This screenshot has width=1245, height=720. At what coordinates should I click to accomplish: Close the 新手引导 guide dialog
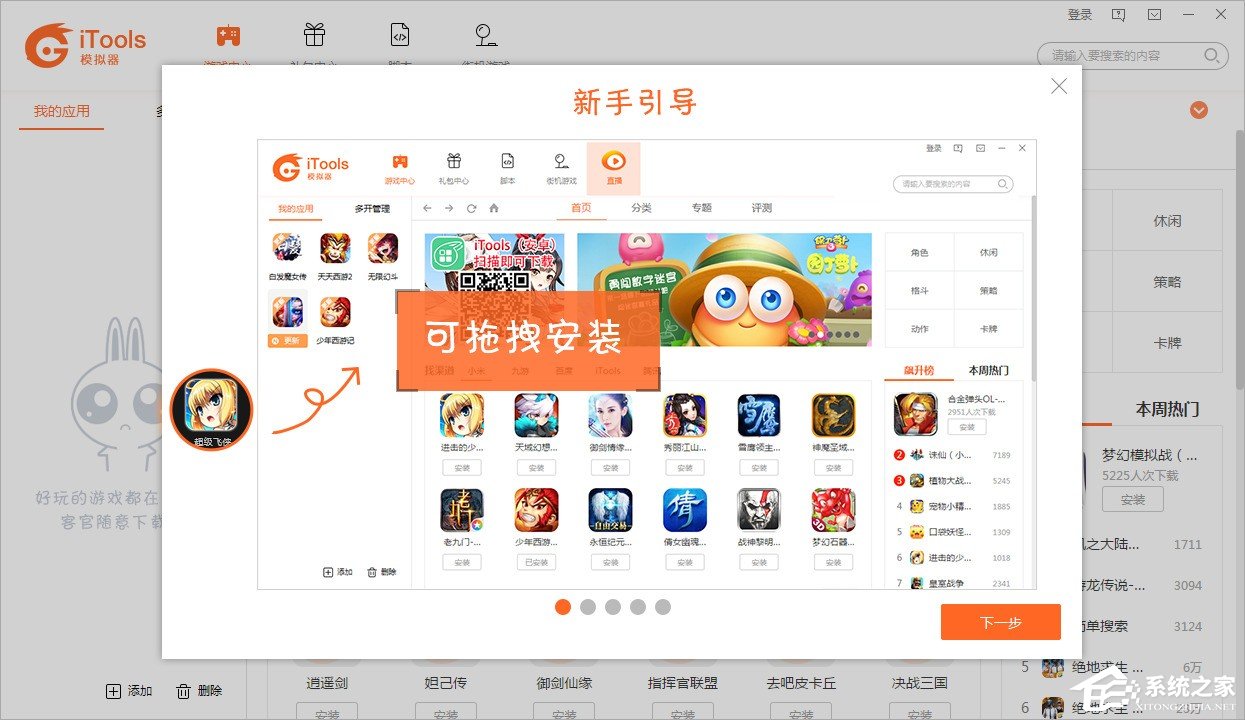pos(1059,86)
